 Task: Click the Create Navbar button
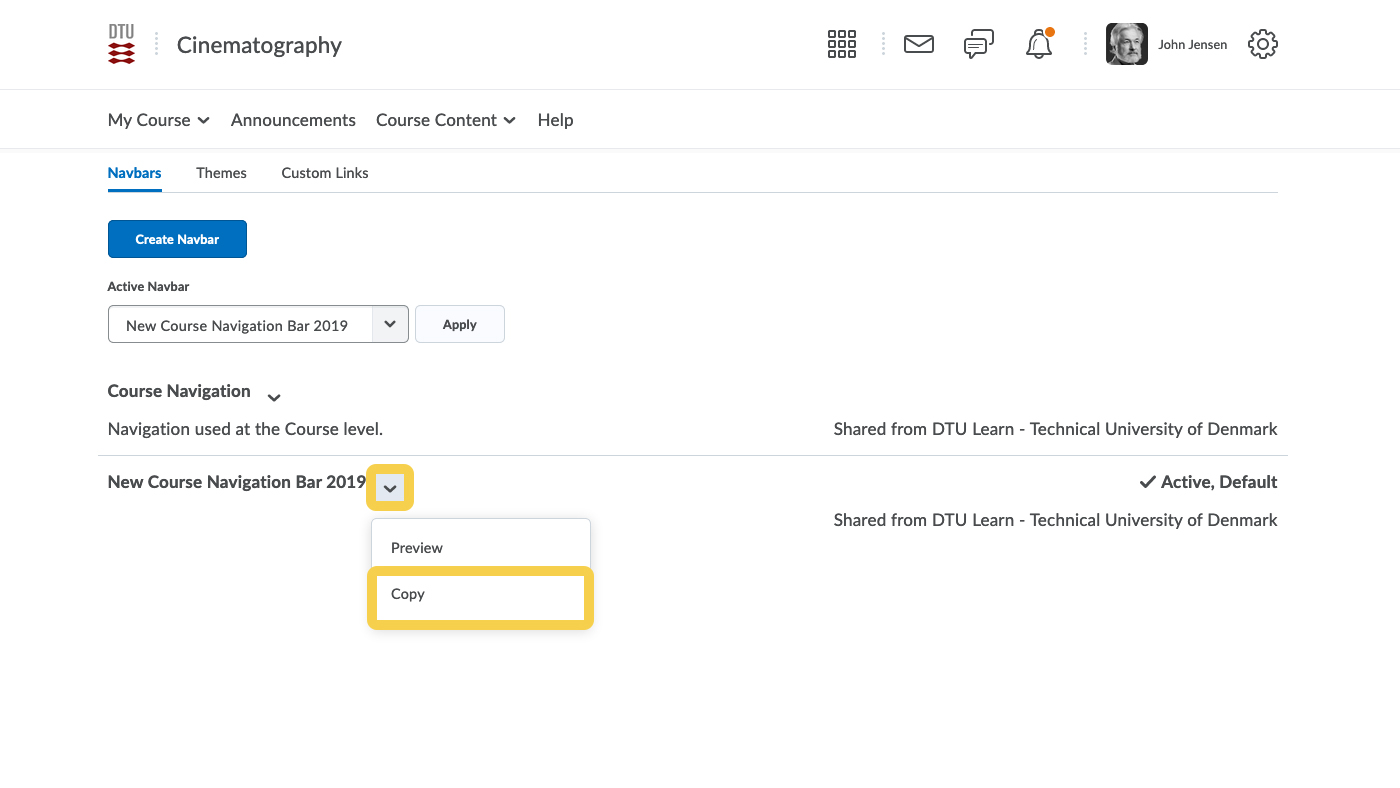click(177, 239)
